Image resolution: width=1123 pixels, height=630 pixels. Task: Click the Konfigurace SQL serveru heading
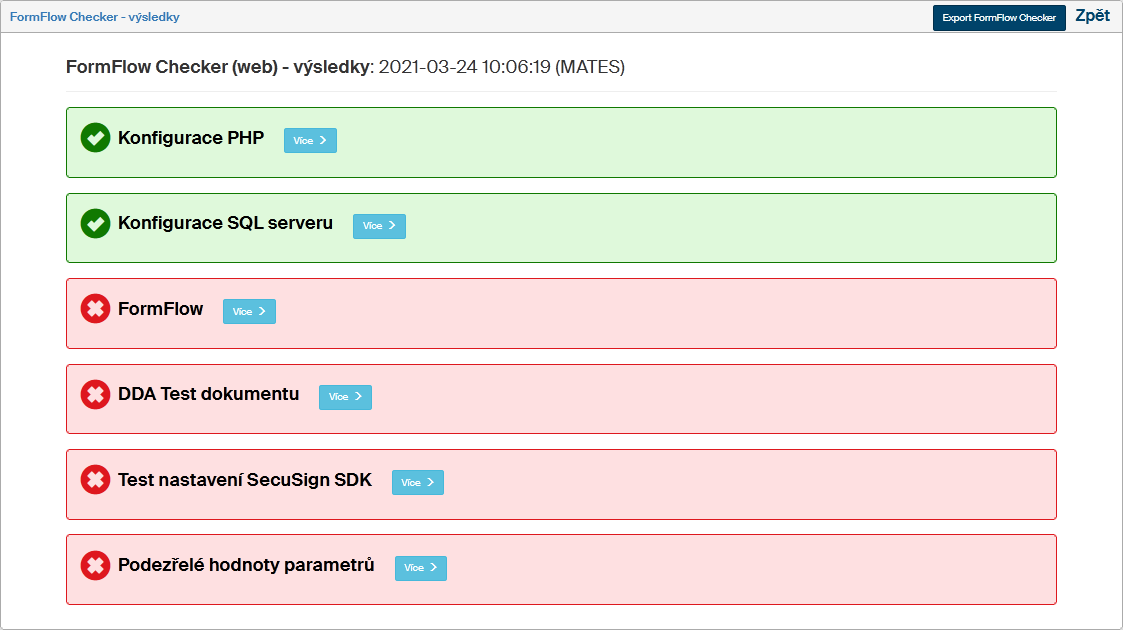[x=225, y=223]
